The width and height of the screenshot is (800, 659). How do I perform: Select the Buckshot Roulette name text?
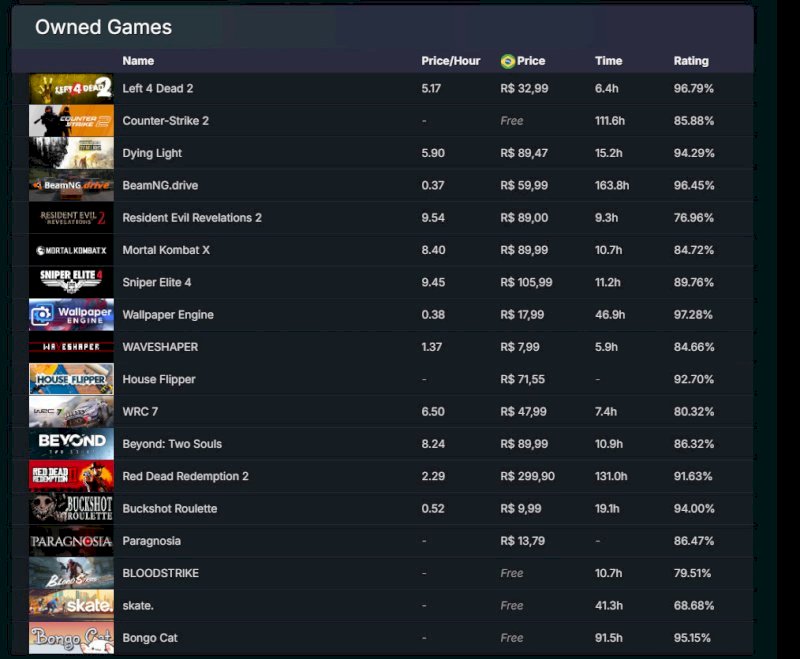pos(169,509)
